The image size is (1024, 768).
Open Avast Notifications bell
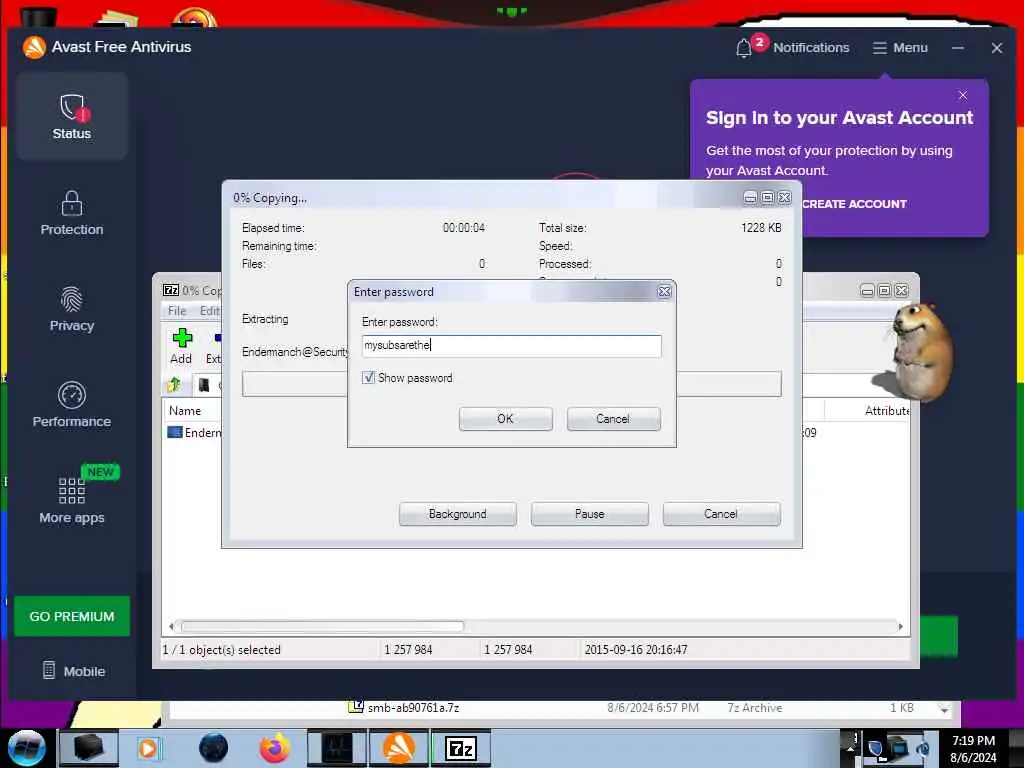[792, 47]
